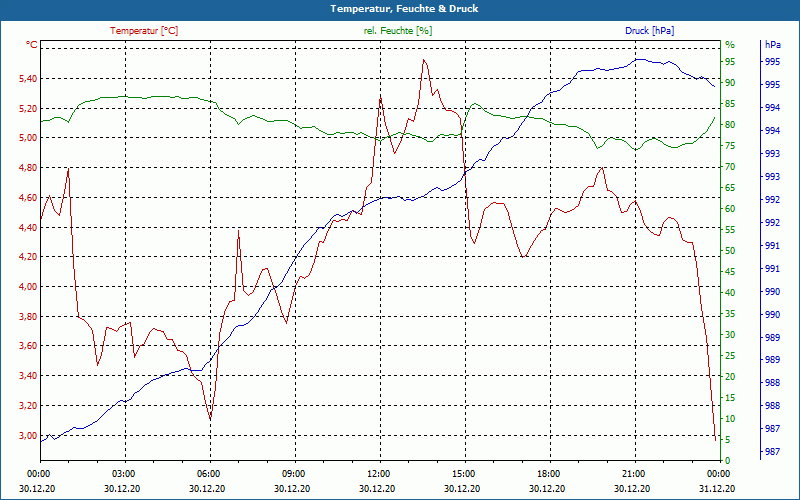Click the green 15 humidity axis tick
This screenshot has width=800, height=500.
(x=730, y=398)
